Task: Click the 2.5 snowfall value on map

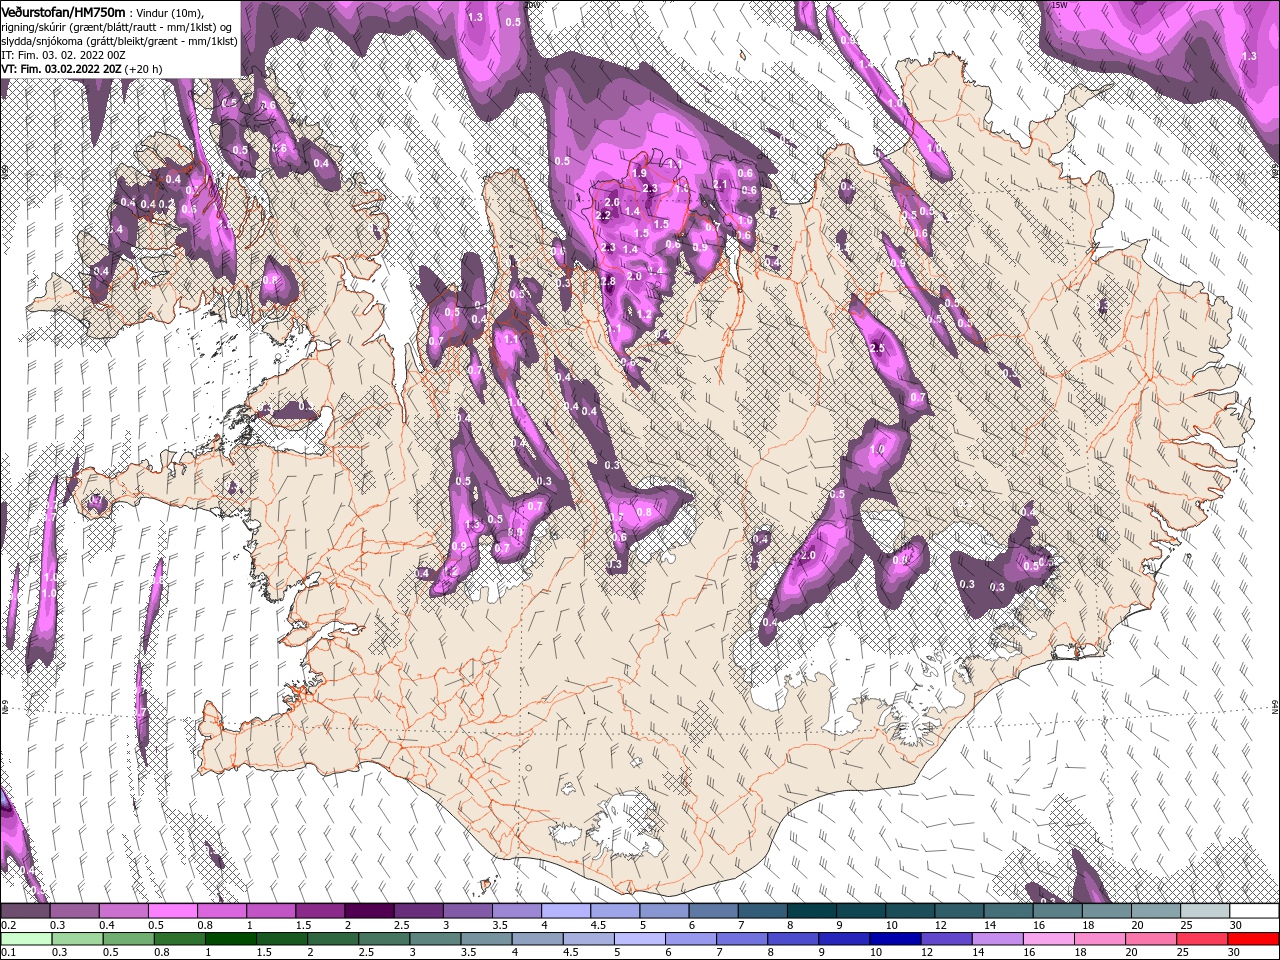Action: coord(878,348)
